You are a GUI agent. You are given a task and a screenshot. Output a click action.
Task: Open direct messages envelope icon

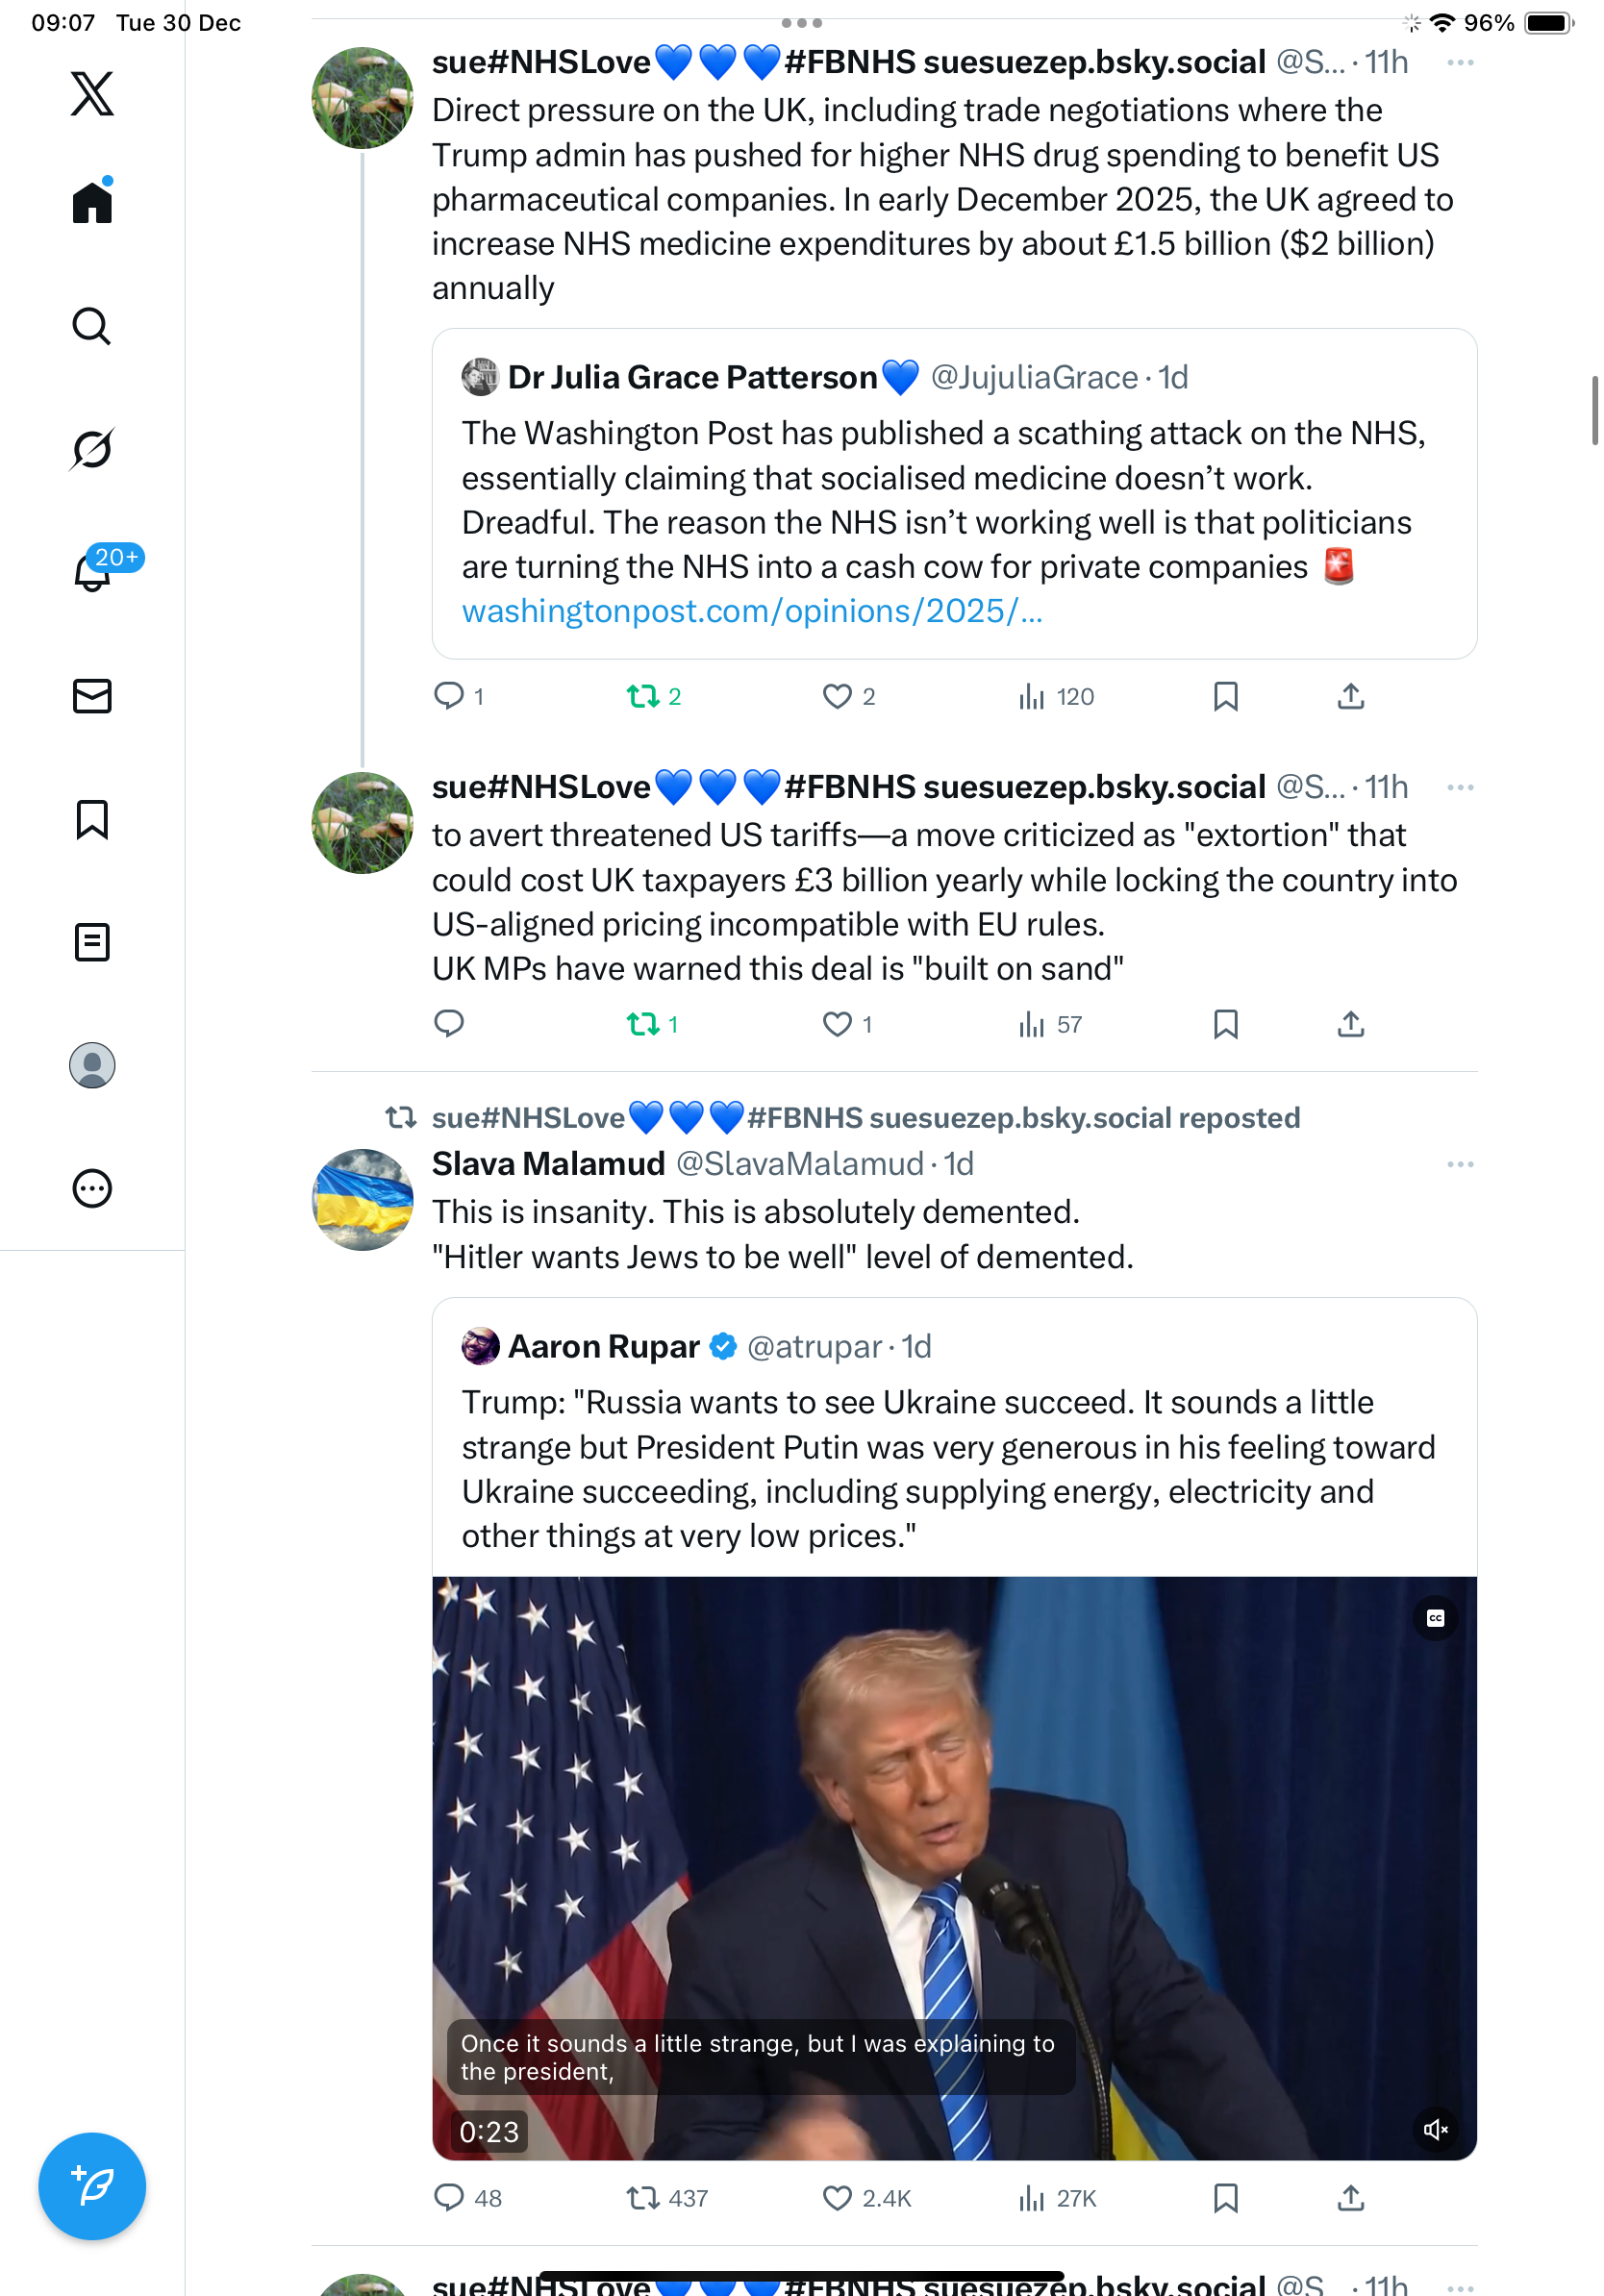click(92, 696)
